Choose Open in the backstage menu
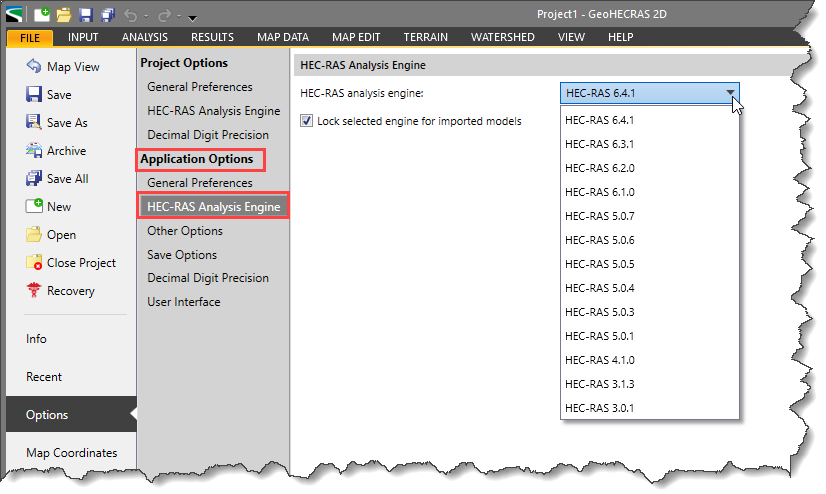This screenshot has width=826, height=494. coord(61,235)
